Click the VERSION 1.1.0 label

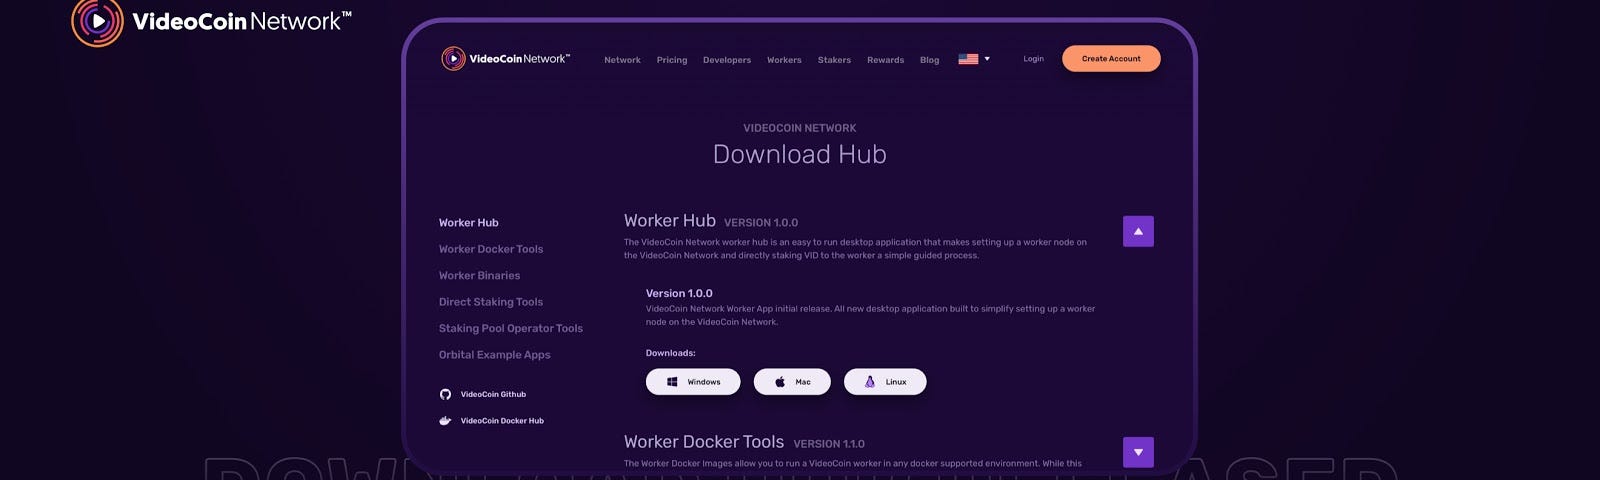[829, 444]
